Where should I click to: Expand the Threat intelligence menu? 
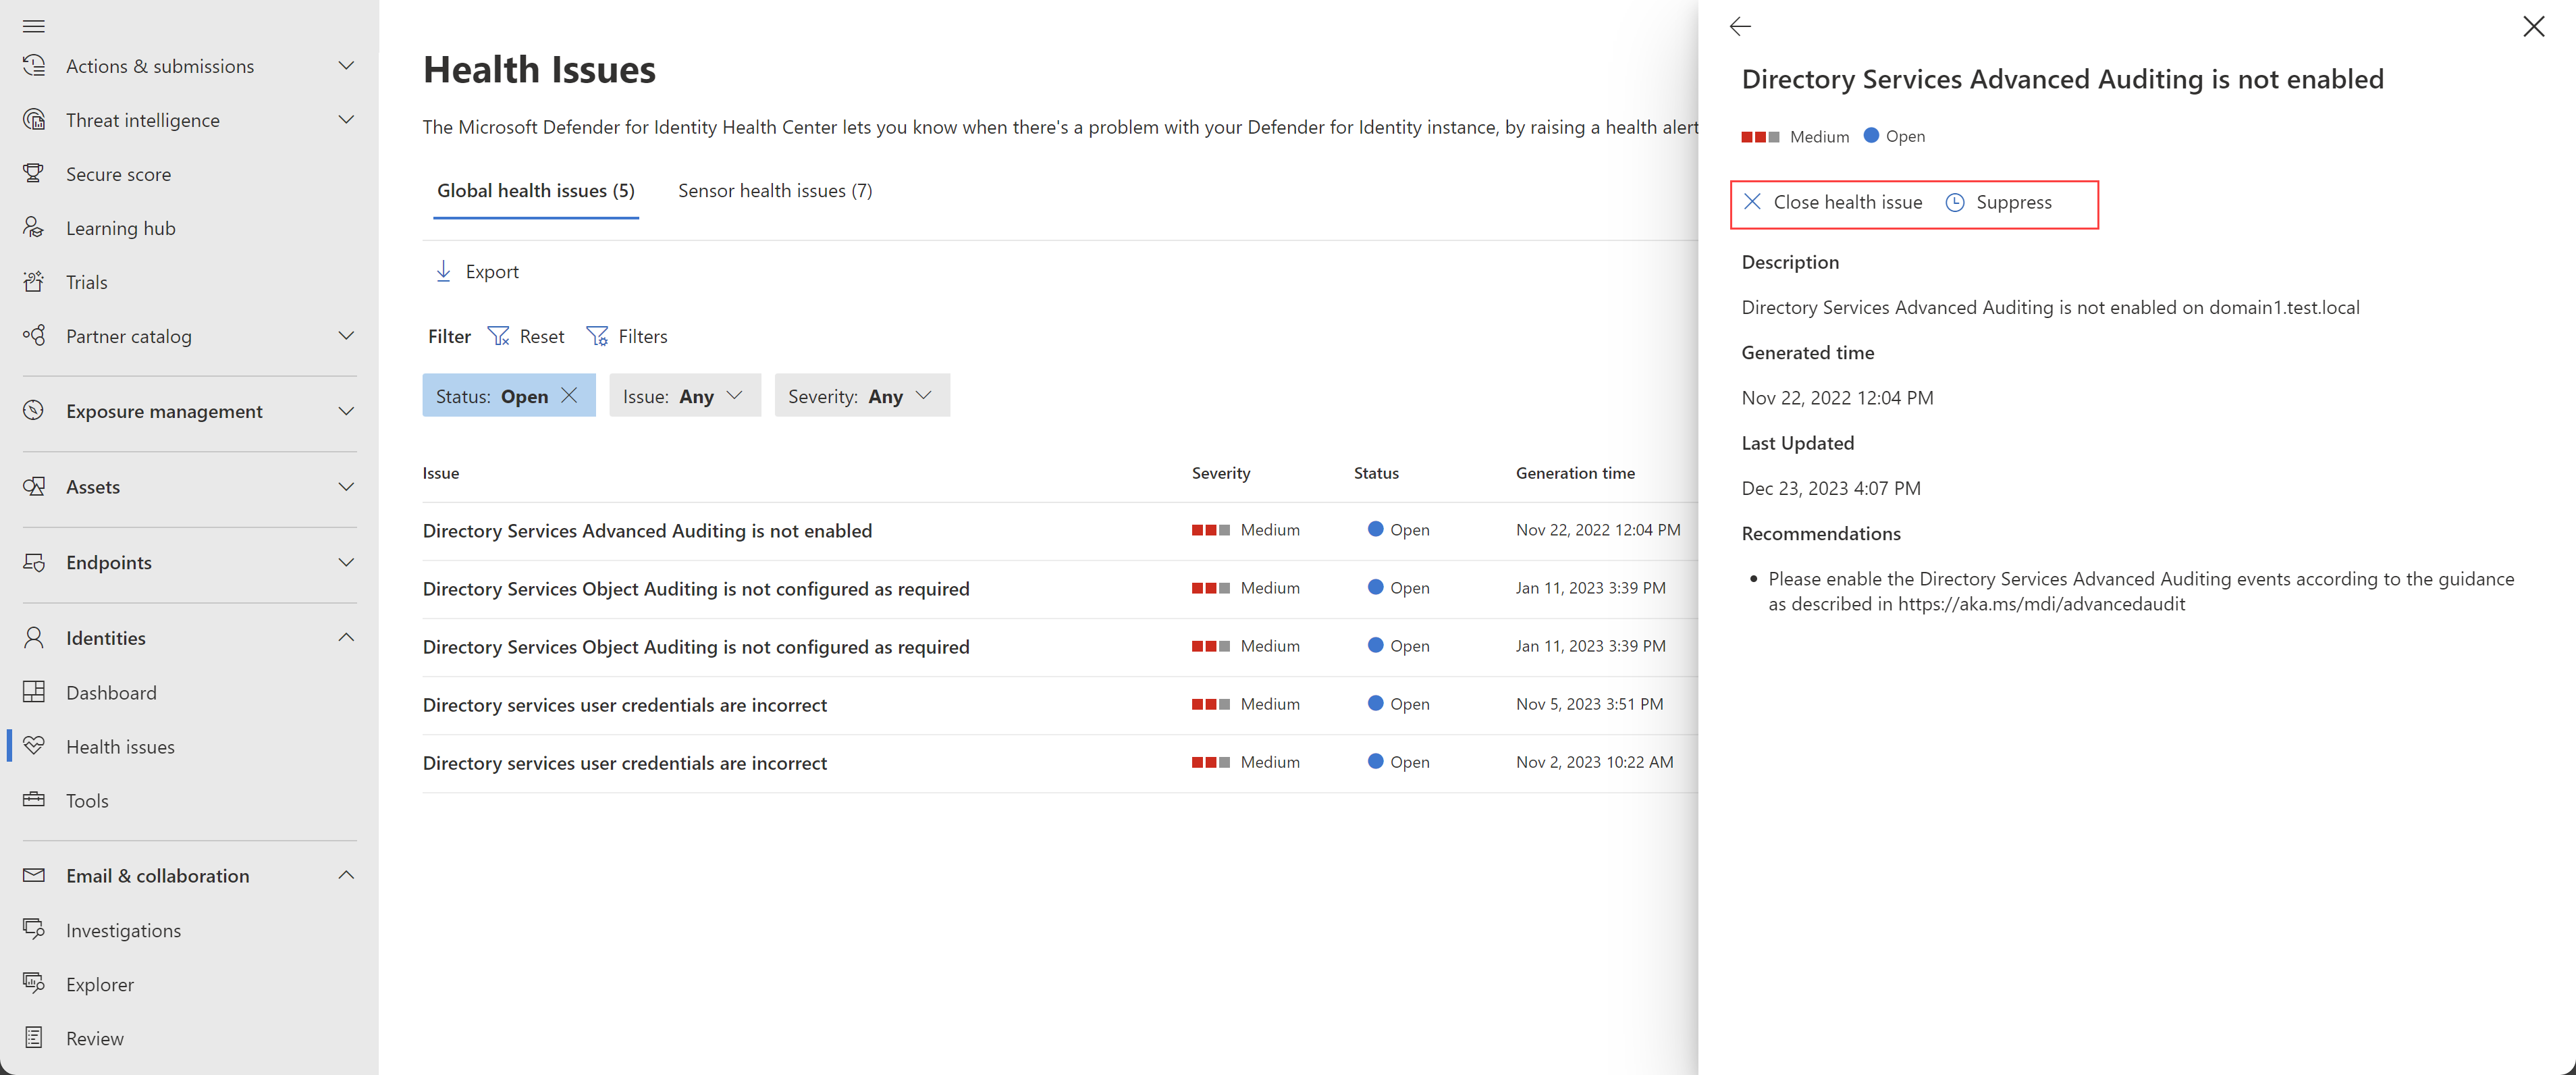(x=346, y=120)
